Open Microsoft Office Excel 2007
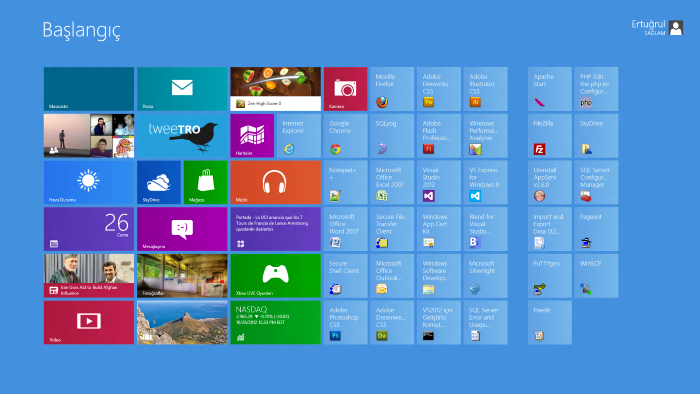This screenshot has height=394, width=700. tap(392, 182)
